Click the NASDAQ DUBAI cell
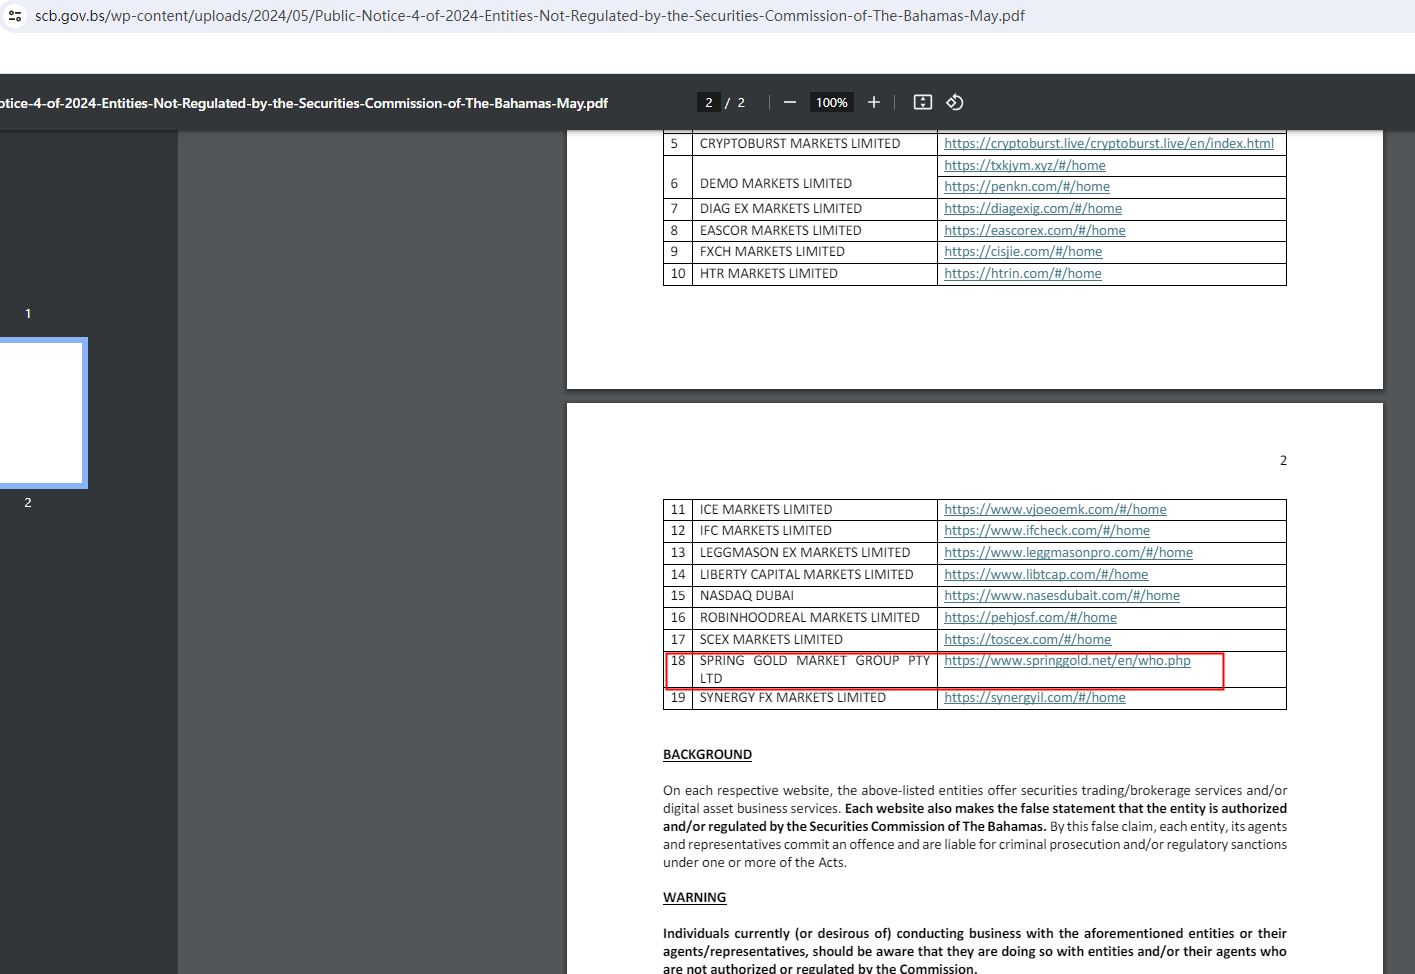Viewport: 1415px width, 974px height. pos(815,596)
